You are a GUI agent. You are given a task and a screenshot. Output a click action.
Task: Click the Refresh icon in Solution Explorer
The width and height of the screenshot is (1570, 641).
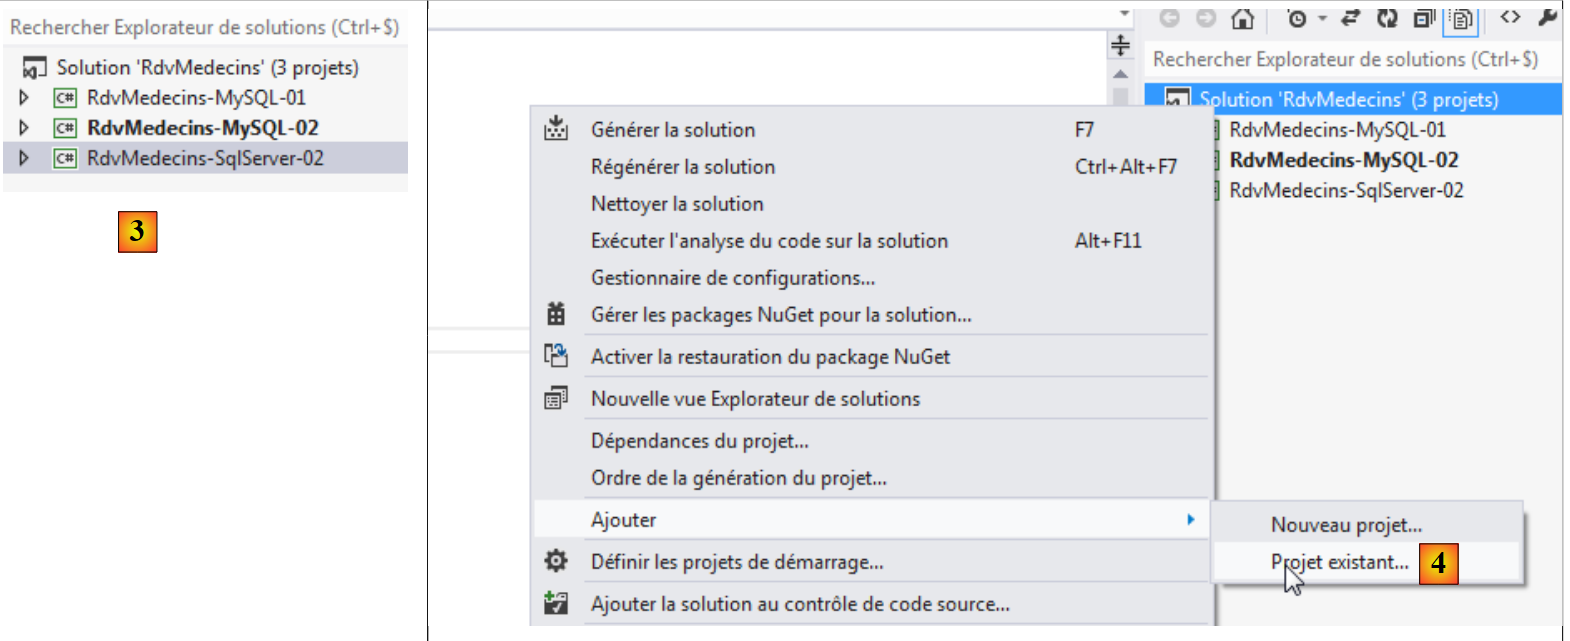[x=1386, y=18]
